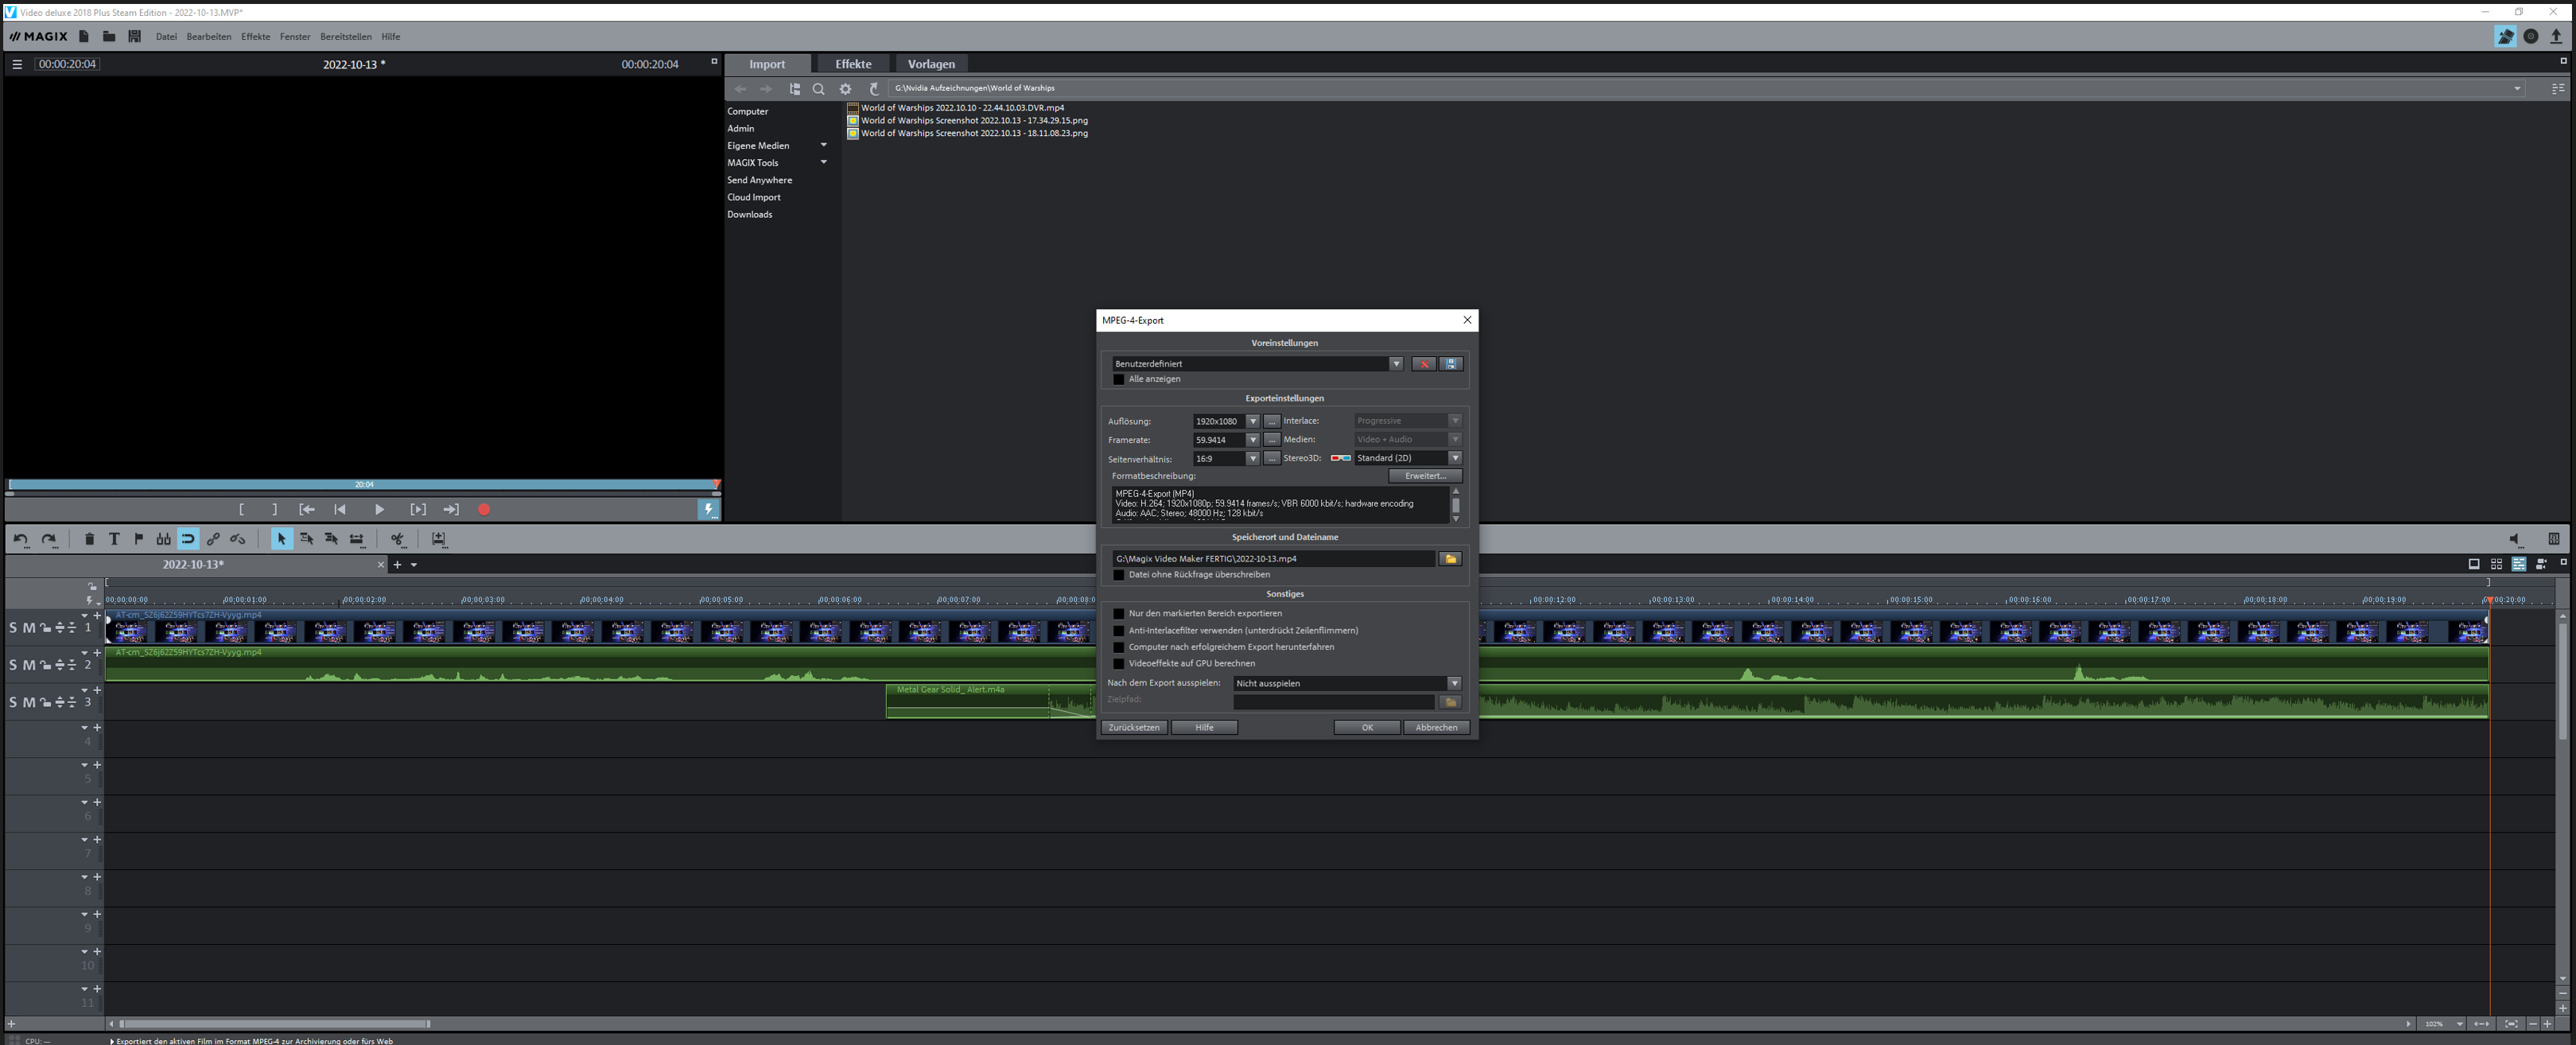
Task: Click the save preset floppy icon
Action: [x=1451, y=364]
